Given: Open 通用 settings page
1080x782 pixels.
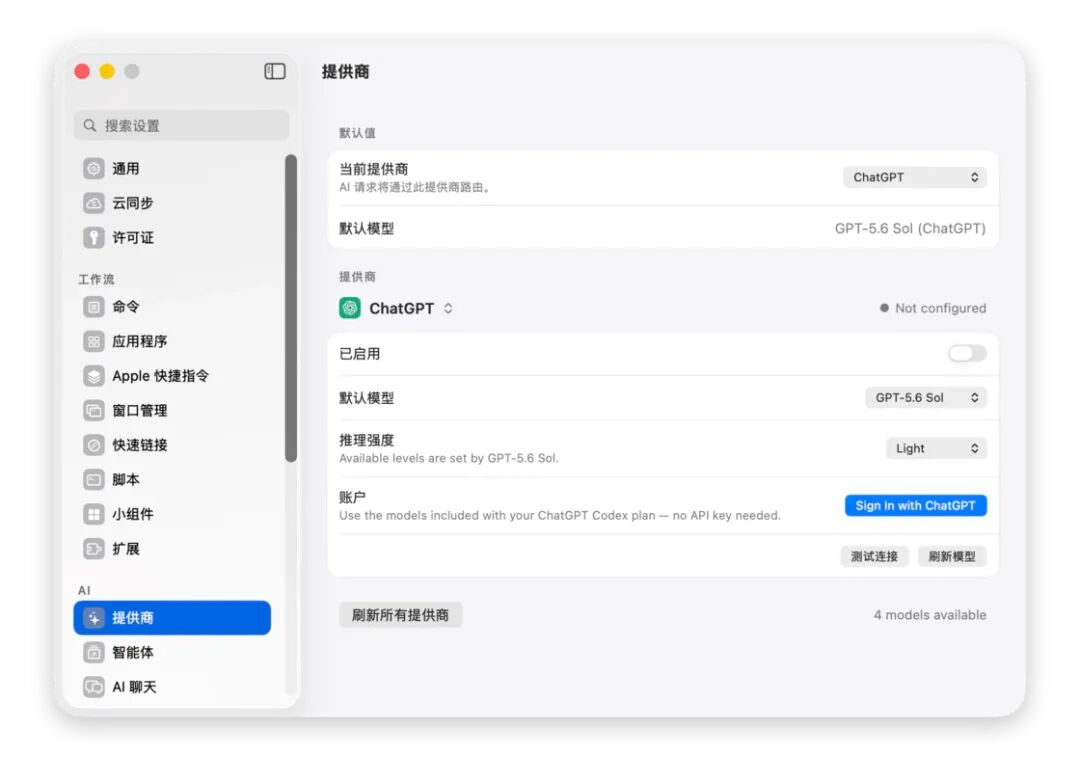Looking at the screenshot, I should [172, 169].
